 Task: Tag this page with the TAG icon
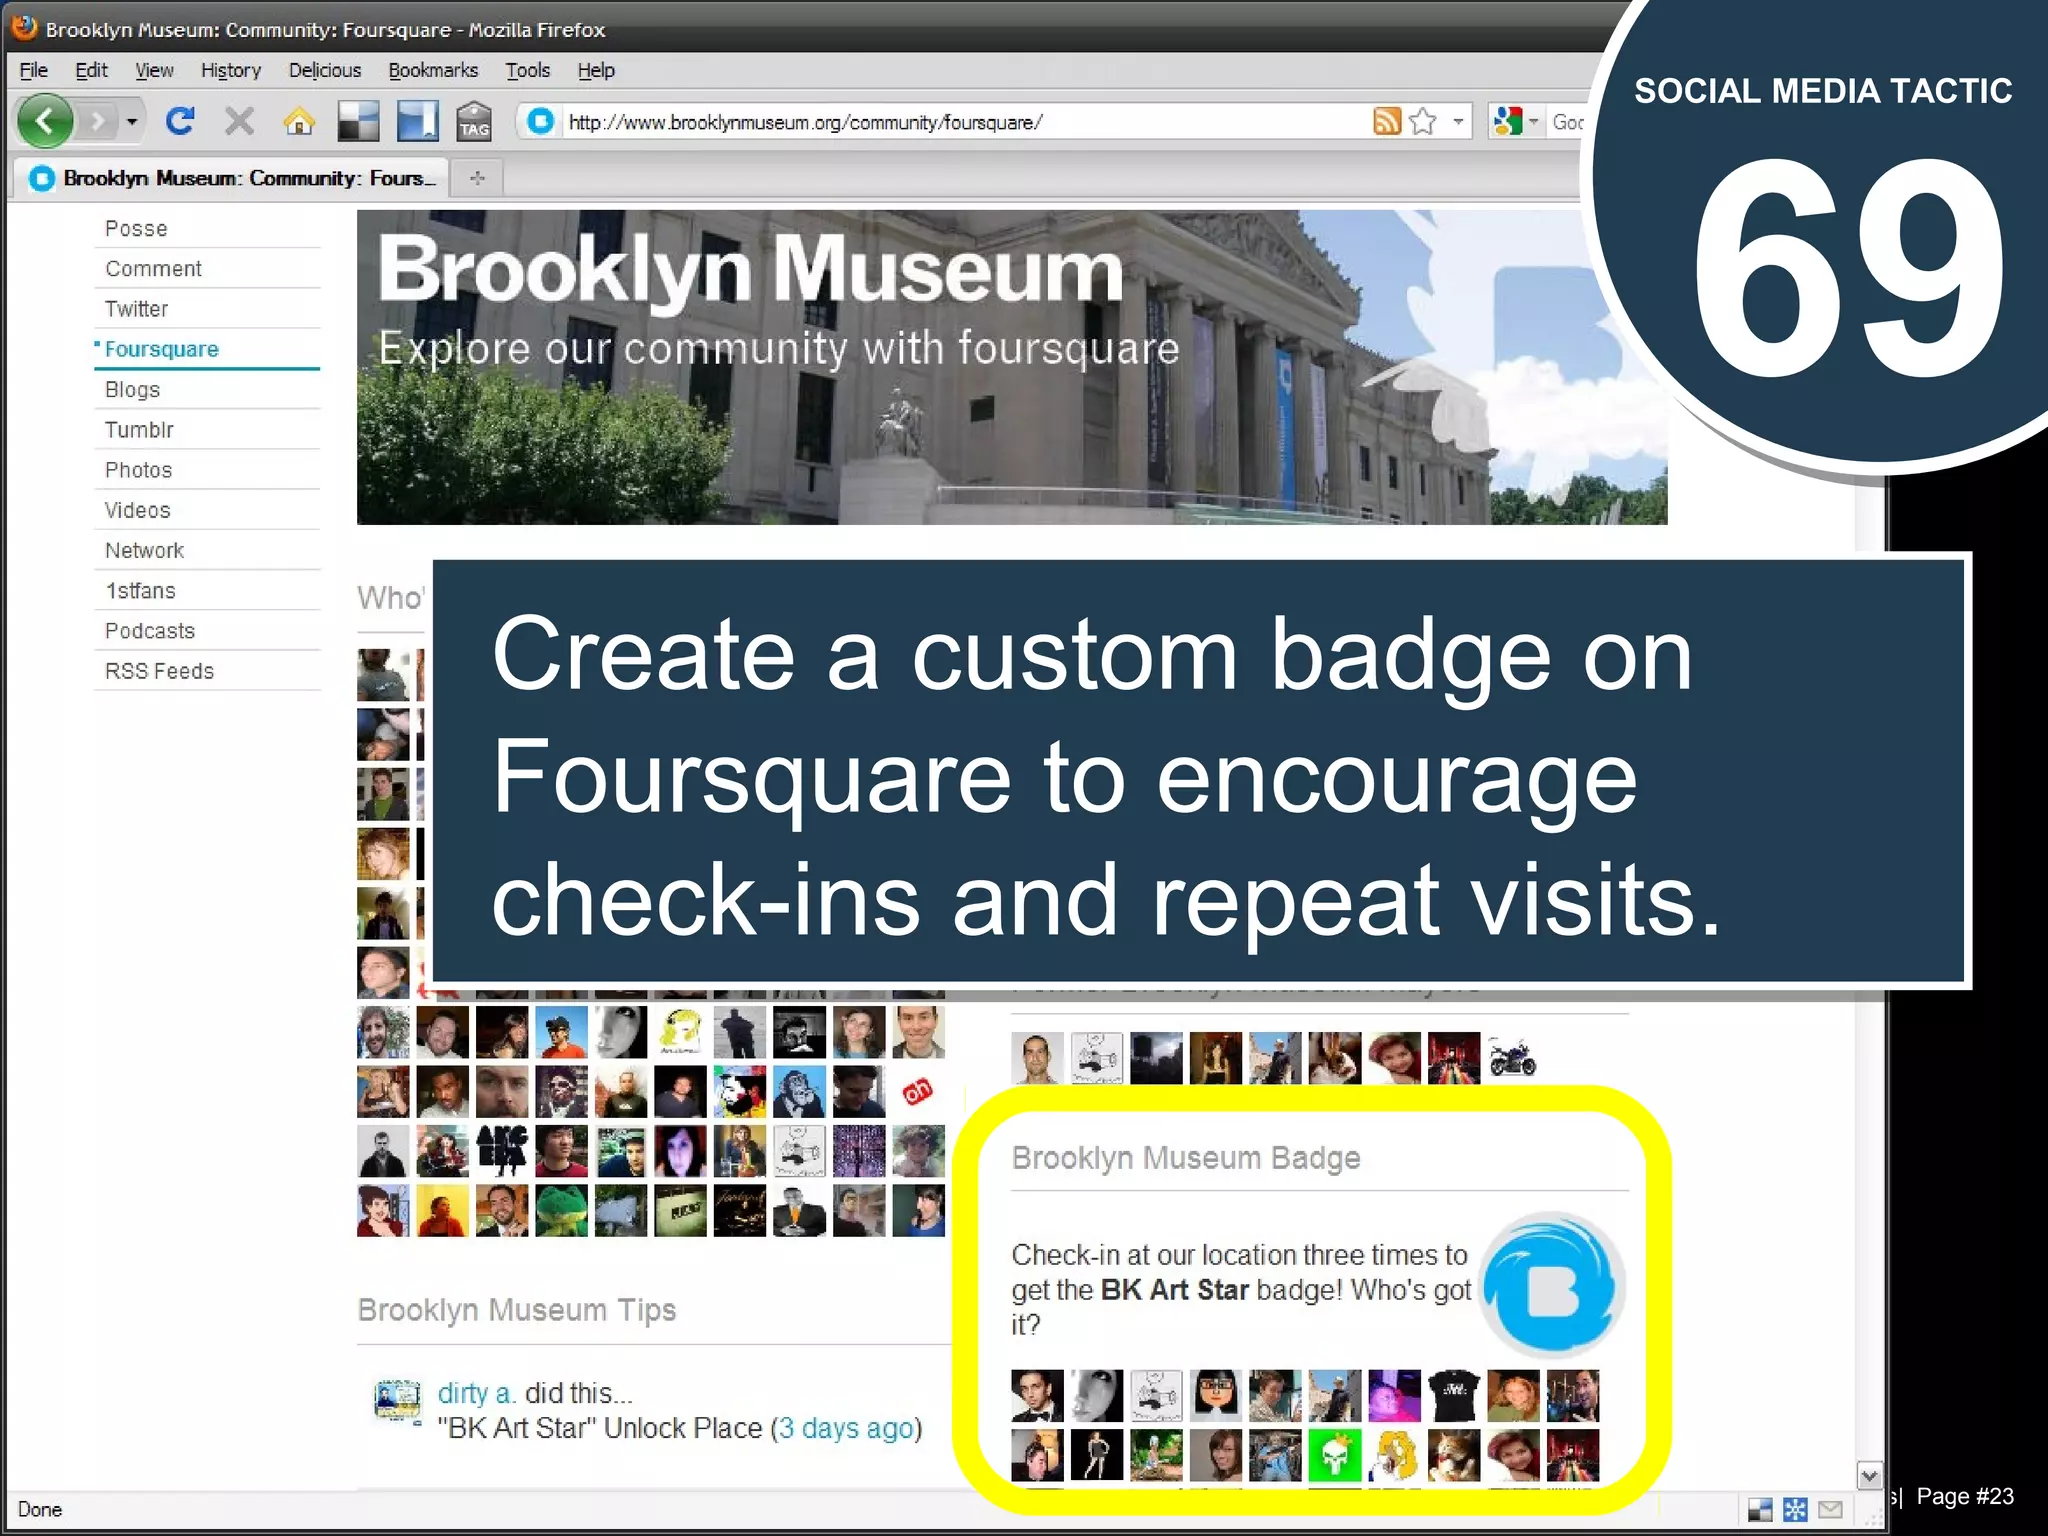coord(474,121)
